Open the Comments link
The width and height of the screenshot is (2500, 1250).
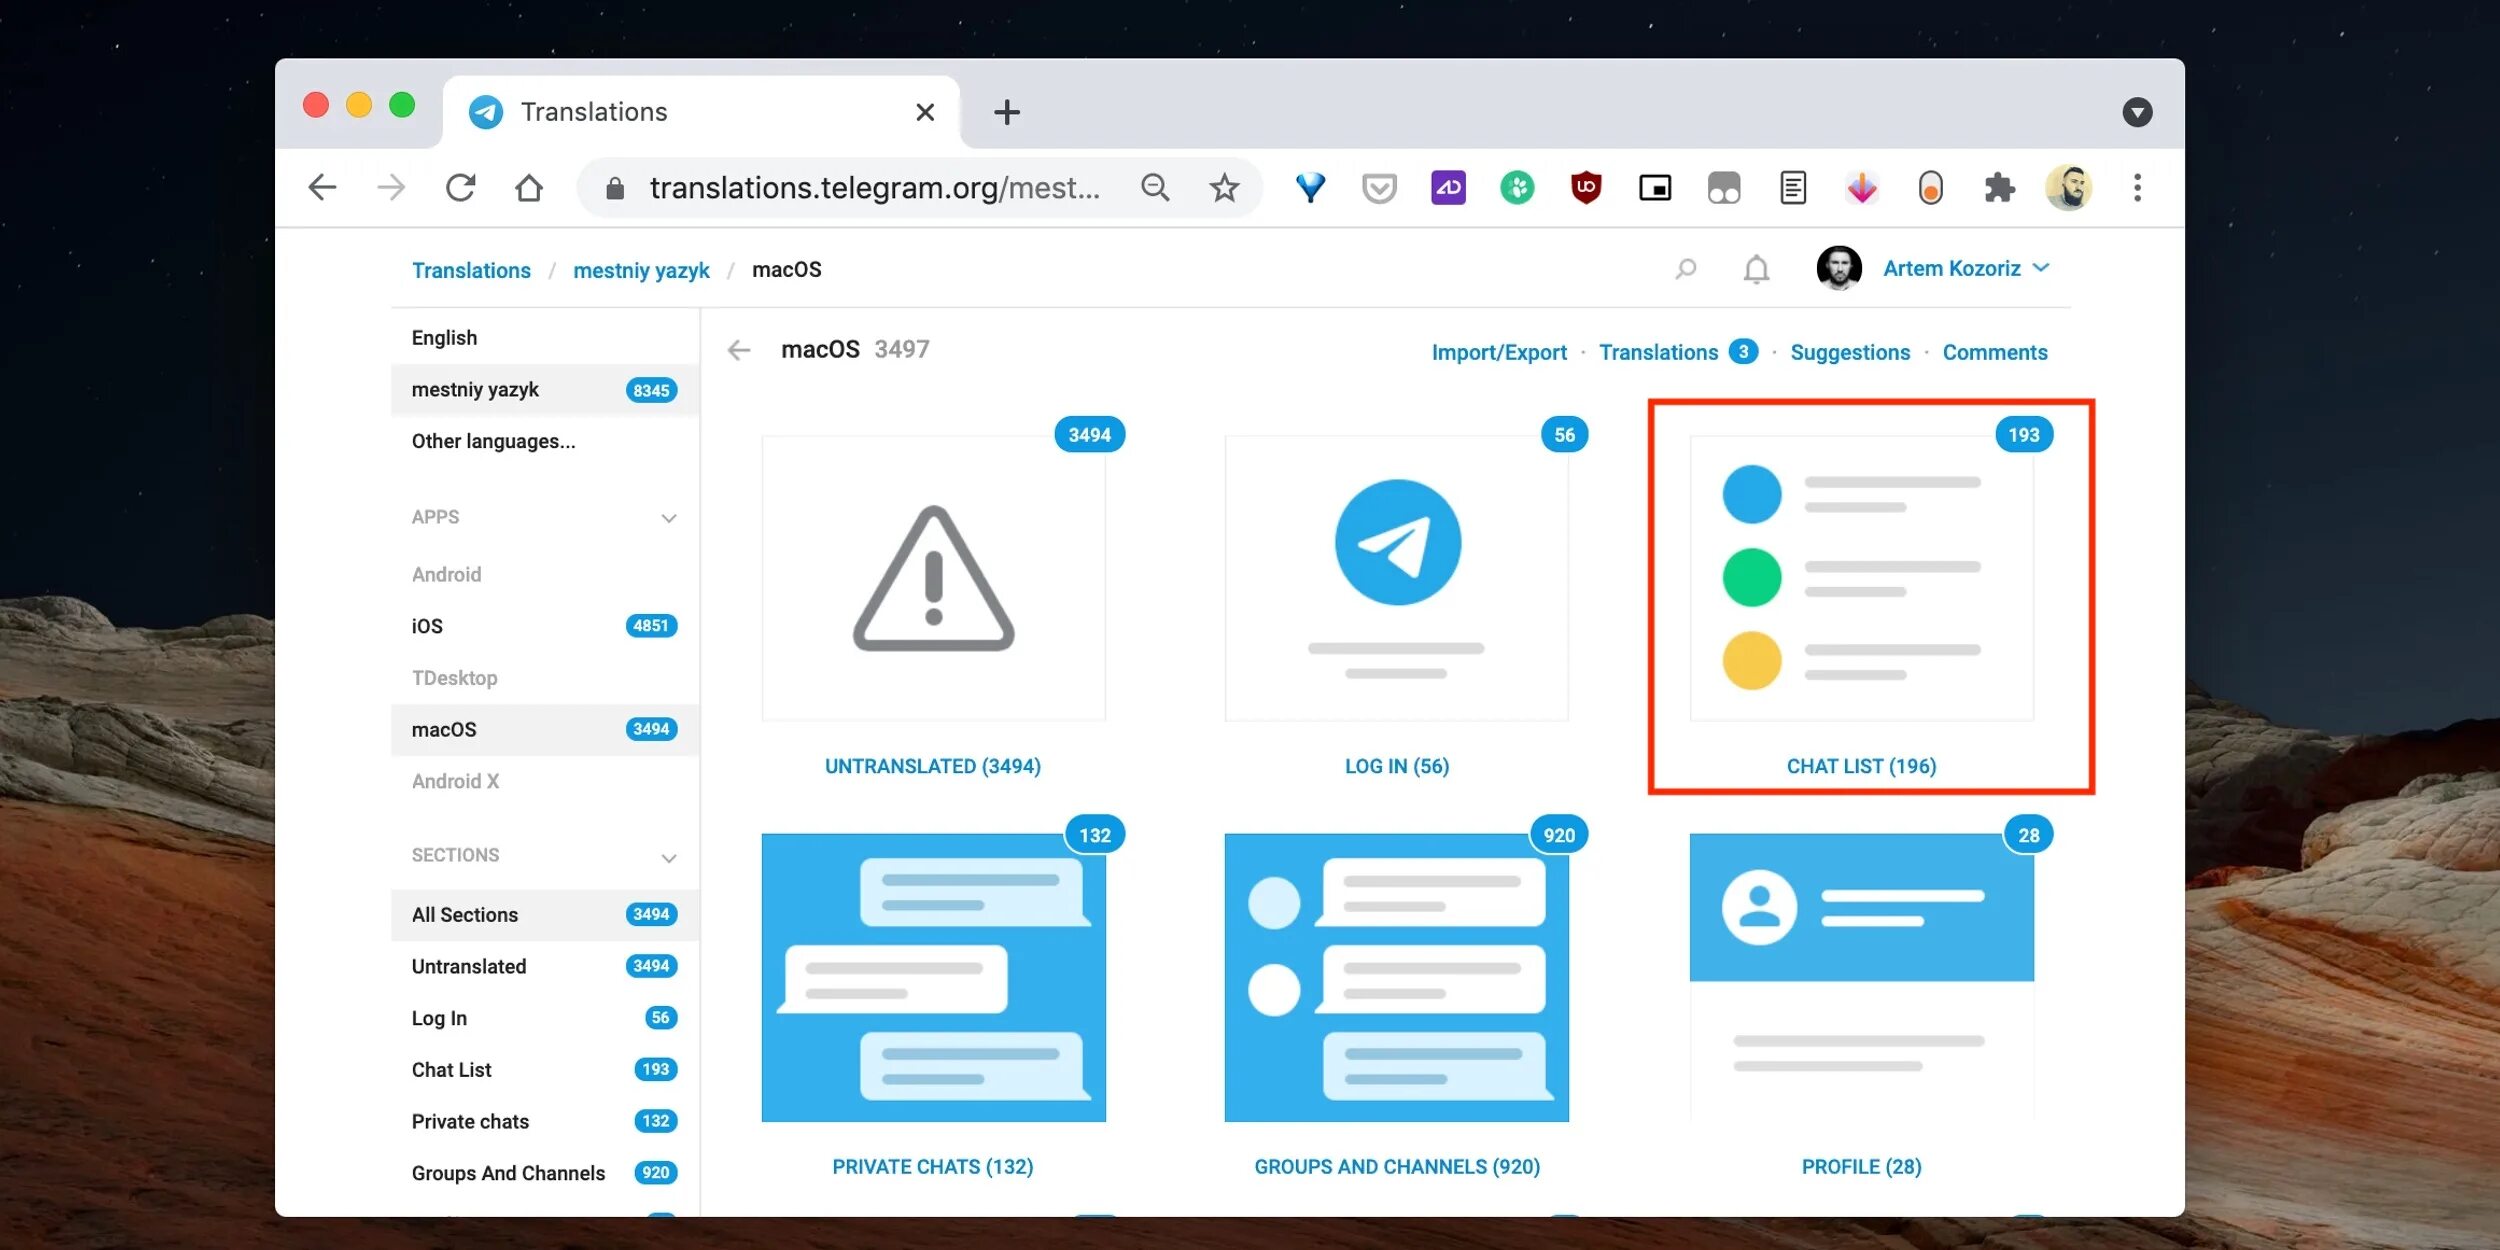click(1995, 352)
